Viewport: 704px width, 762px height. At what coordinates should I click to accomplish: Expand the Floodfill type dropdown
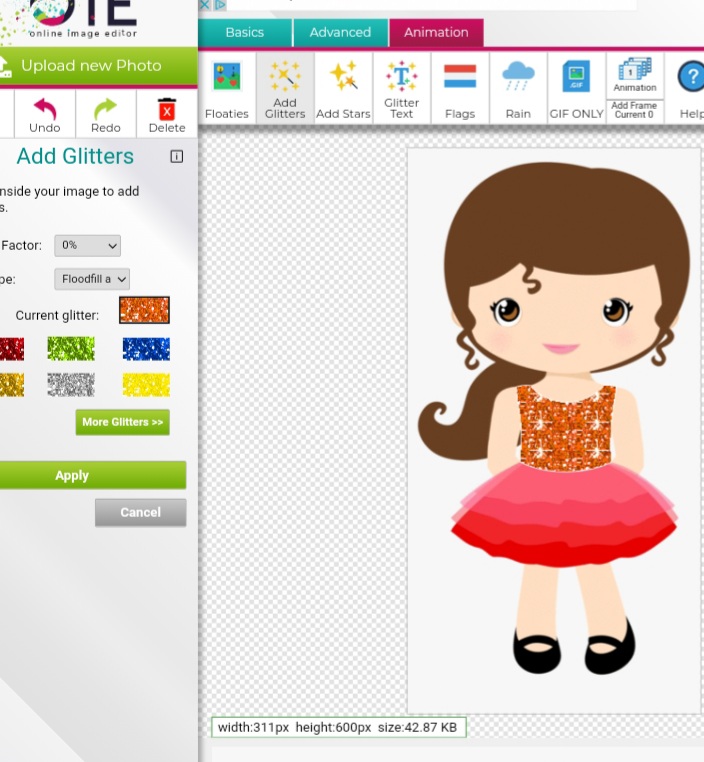click(x=92, y=279)
